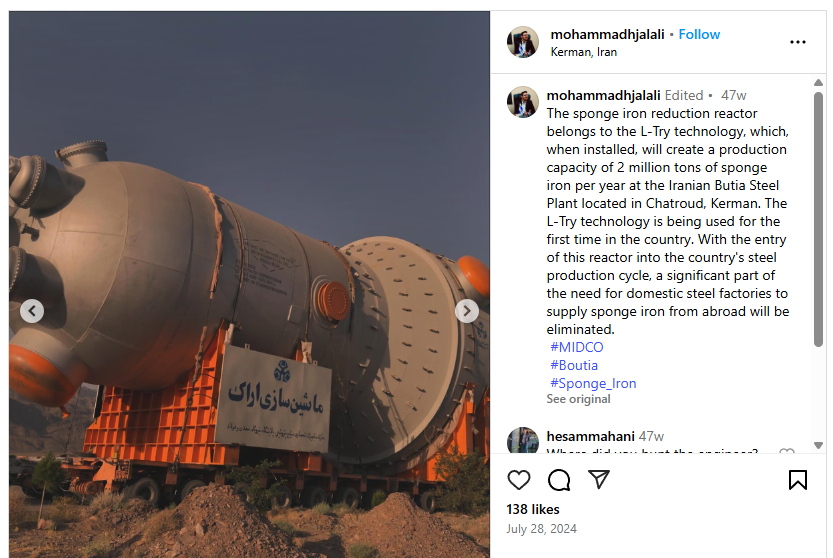
Task: Like the post with the heart icon
Action: [518, 480]
